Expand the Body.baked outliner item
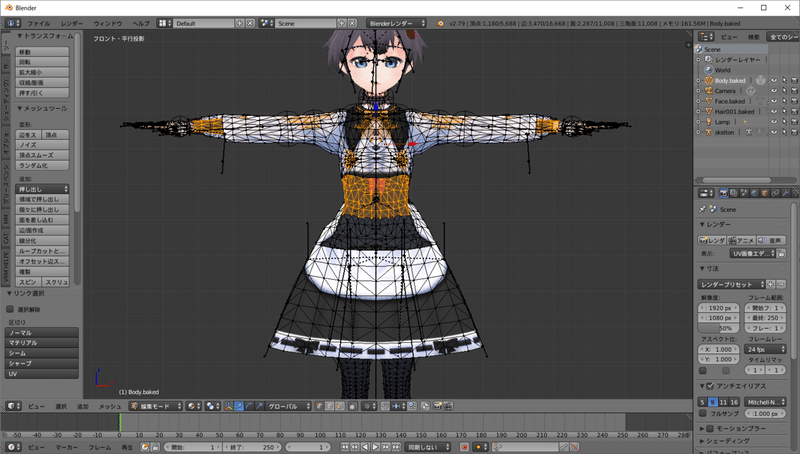The height and width of the screenshot is (454, 800). point(698,81)
